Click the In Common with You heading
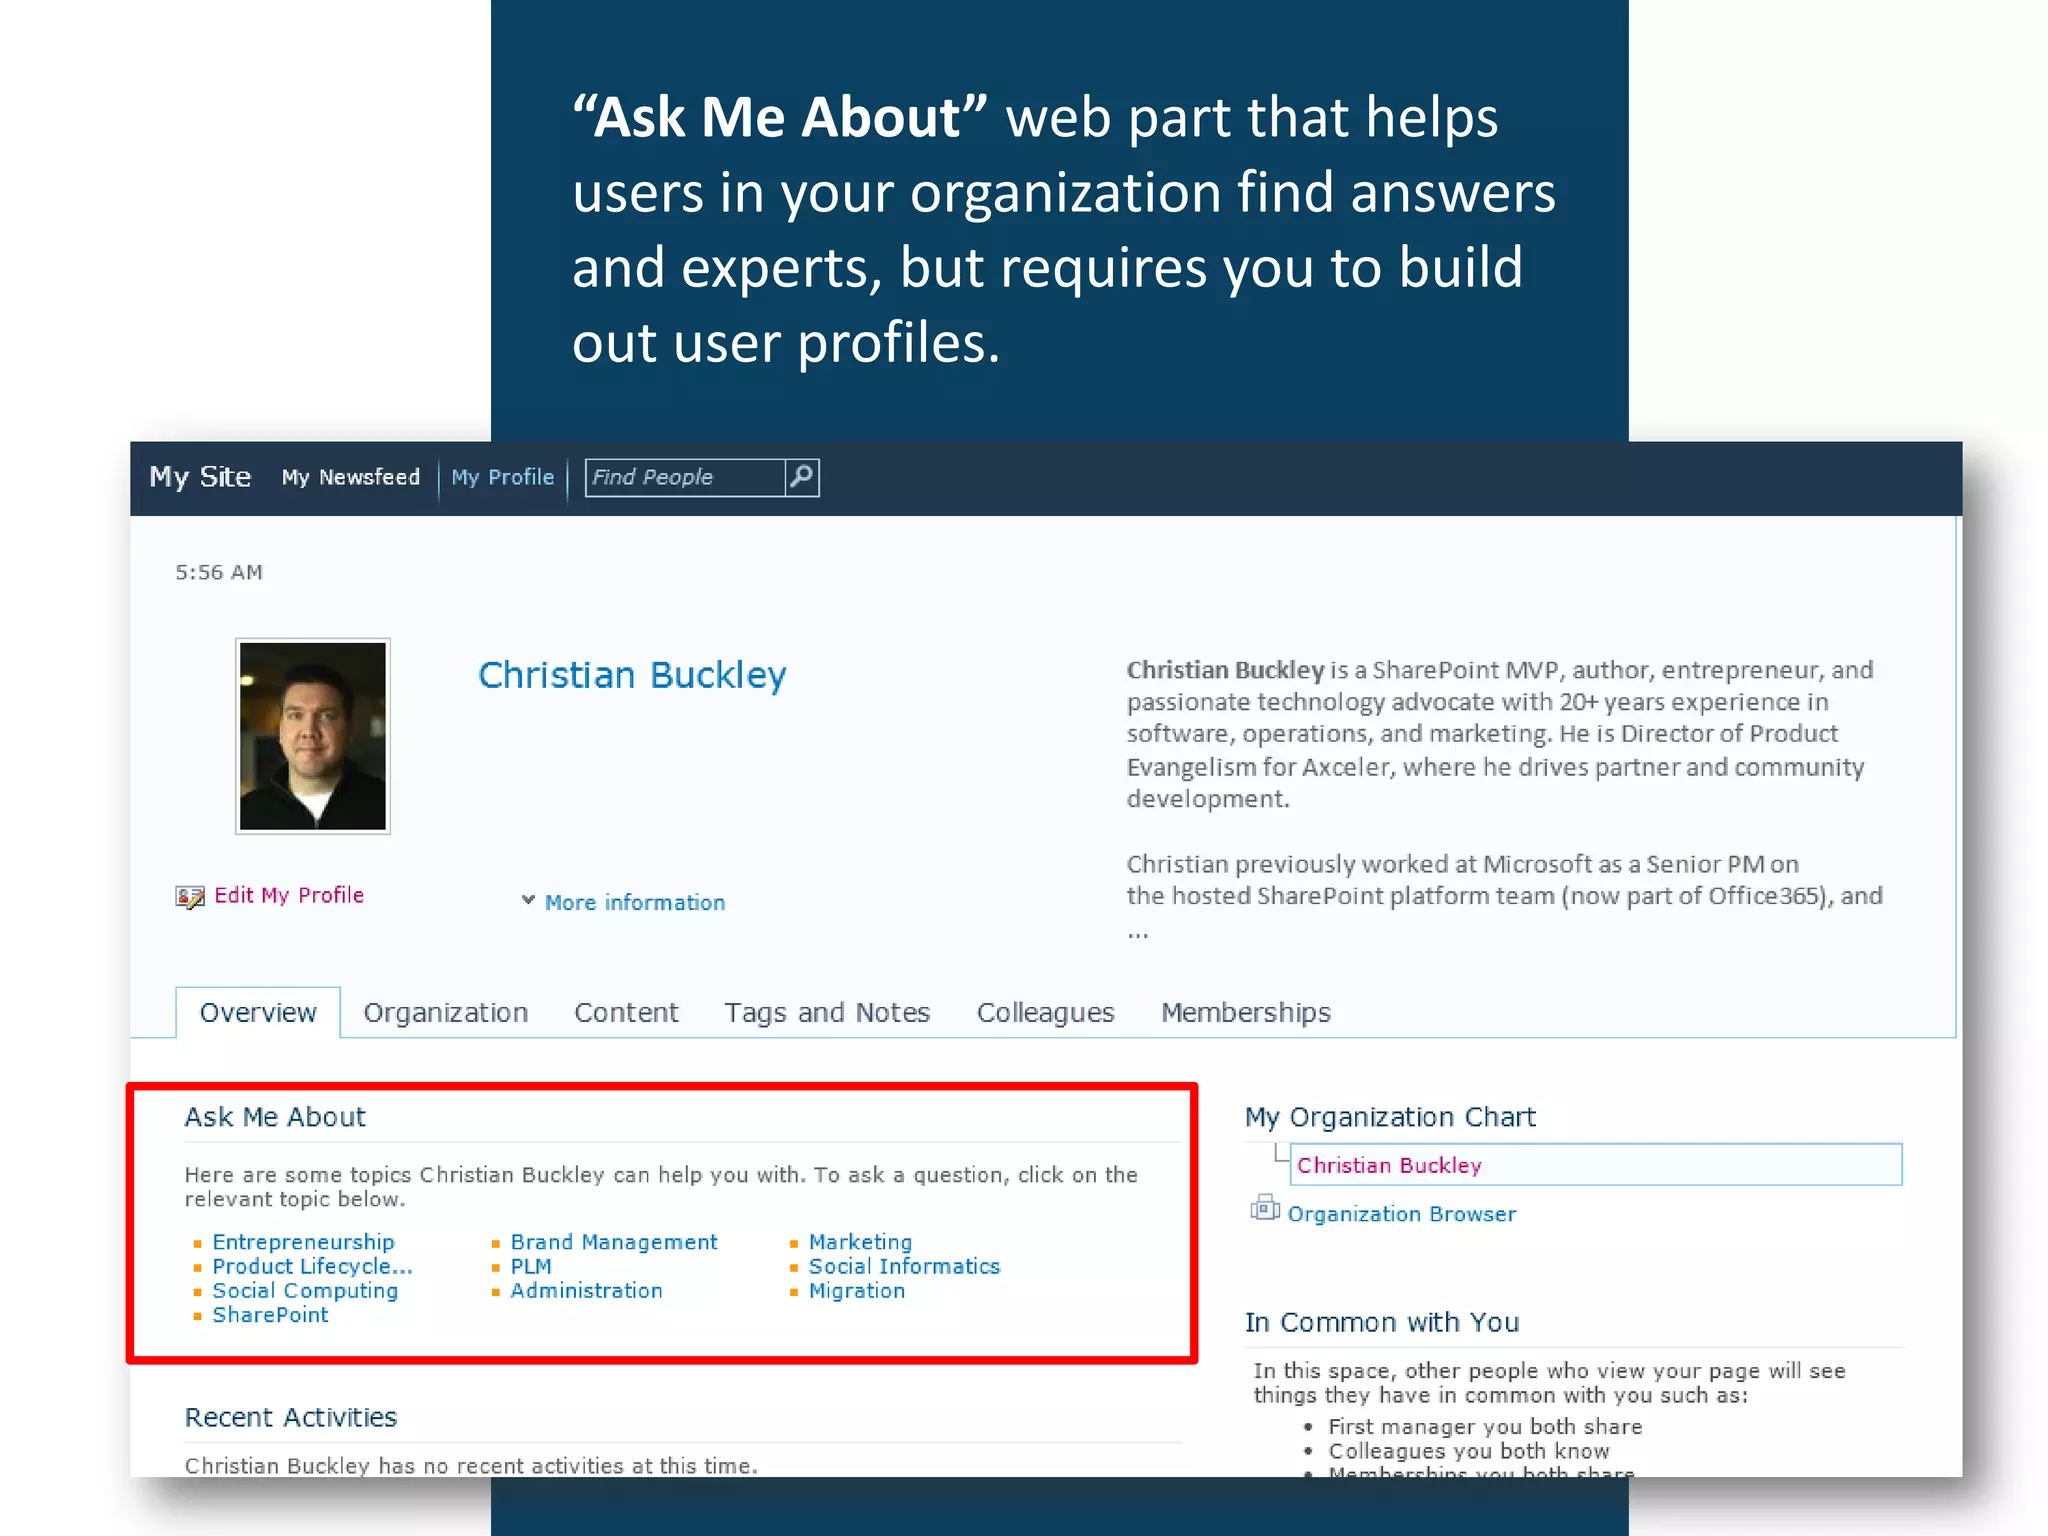Image resolution: width=2048 pixels, height=1536 pixels. click(1382, 1322)
